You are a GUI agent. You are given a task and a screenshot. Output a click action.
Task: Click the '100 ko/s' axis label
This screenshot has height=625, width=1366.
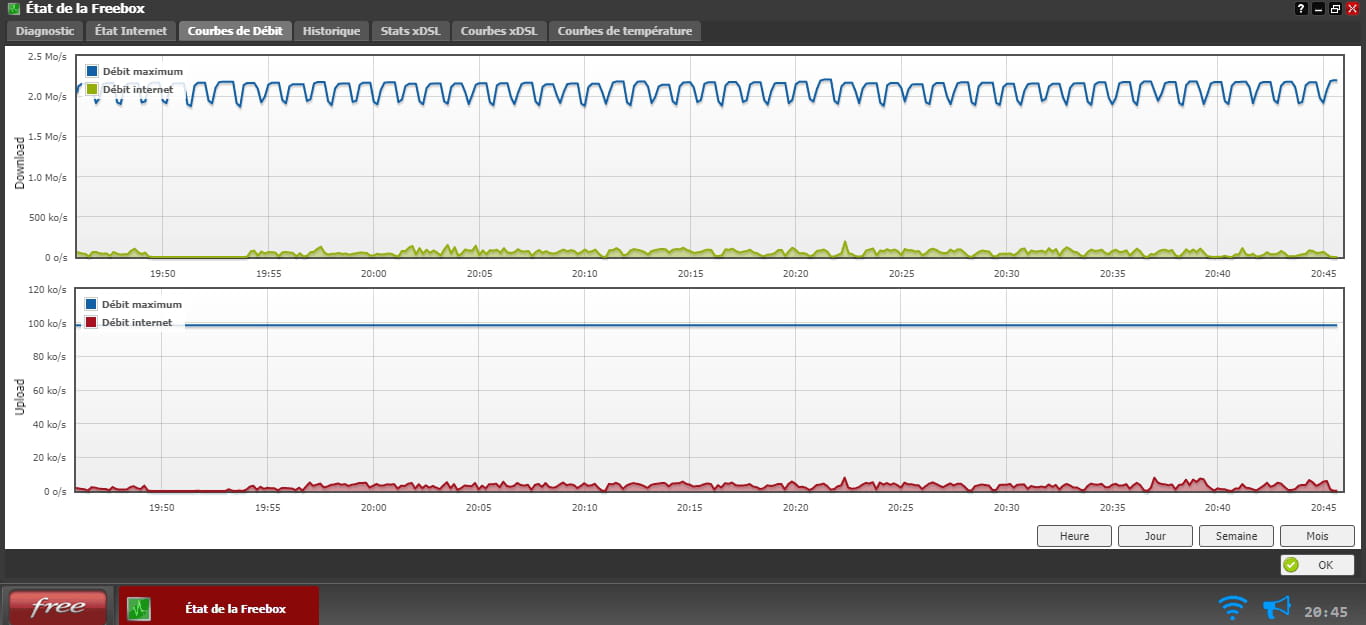point(47,324)
